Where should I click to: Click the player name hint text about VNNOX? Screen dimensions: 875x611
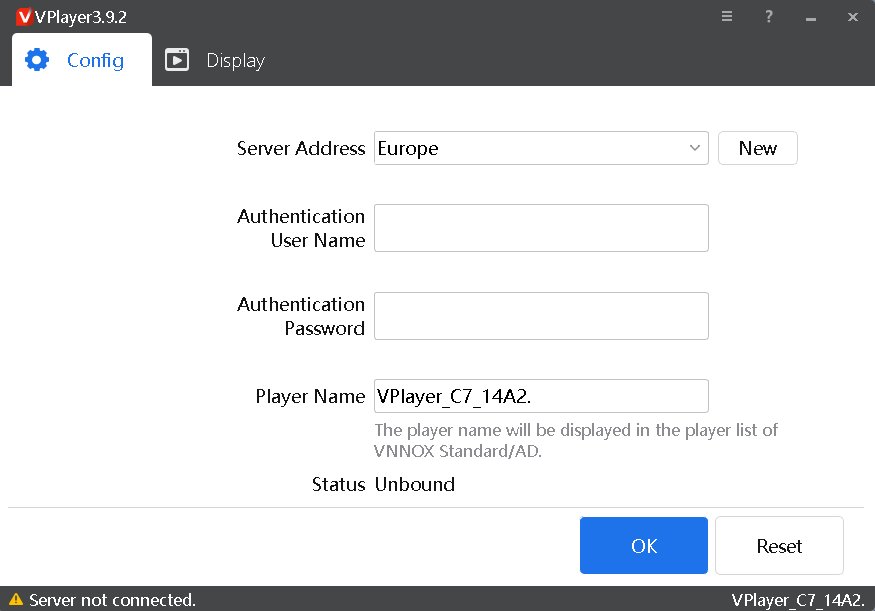[575, 440]
